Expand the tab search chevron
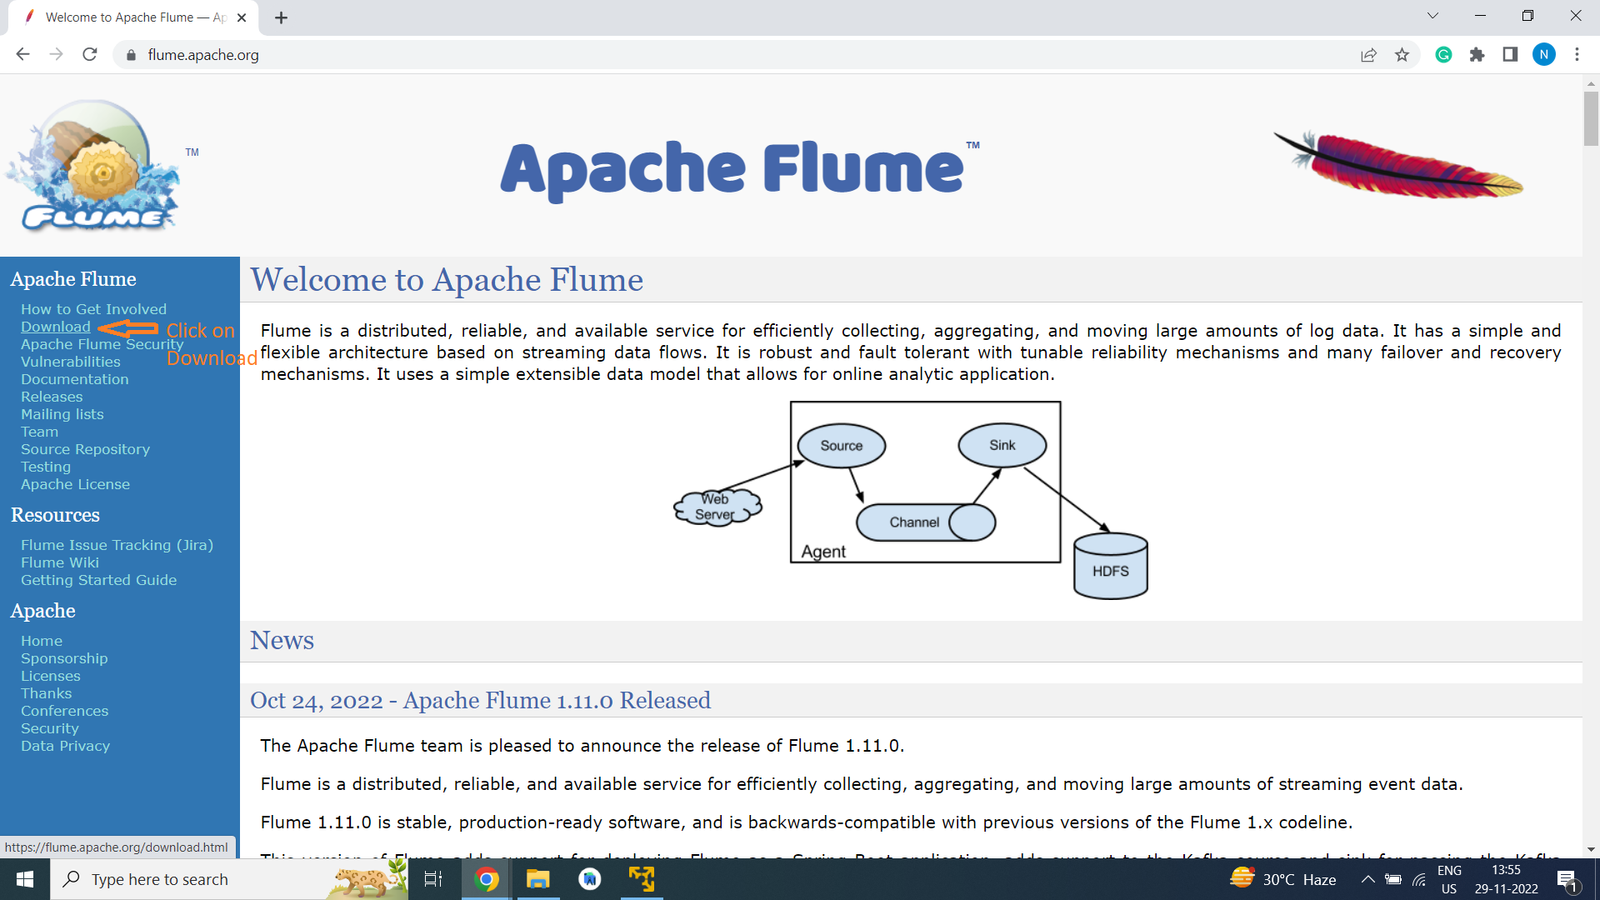Image resolution: width=1600 pixels, height=900 pixels. 1432,16
